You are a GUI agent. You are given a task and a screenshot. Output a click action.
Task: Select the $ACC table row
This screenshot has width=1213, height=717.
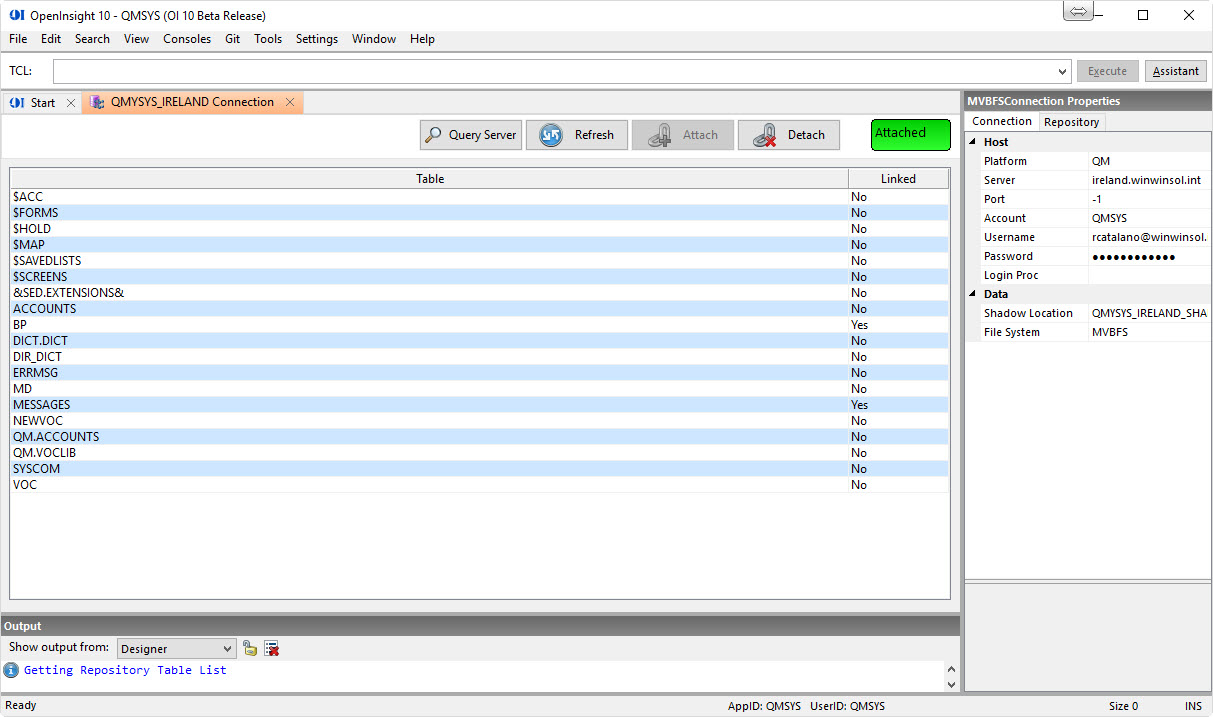(479, 197)
